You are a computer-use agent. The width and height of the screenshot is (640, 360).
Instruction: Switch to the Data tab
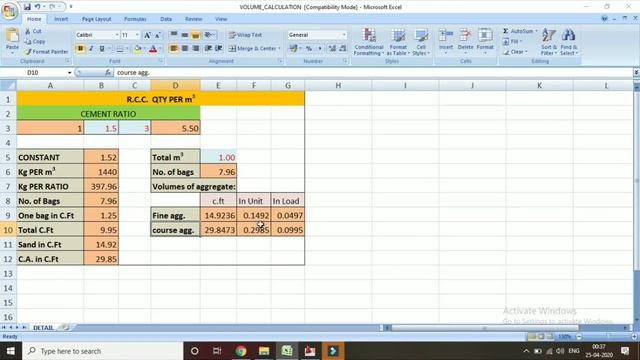click(166, 19)
